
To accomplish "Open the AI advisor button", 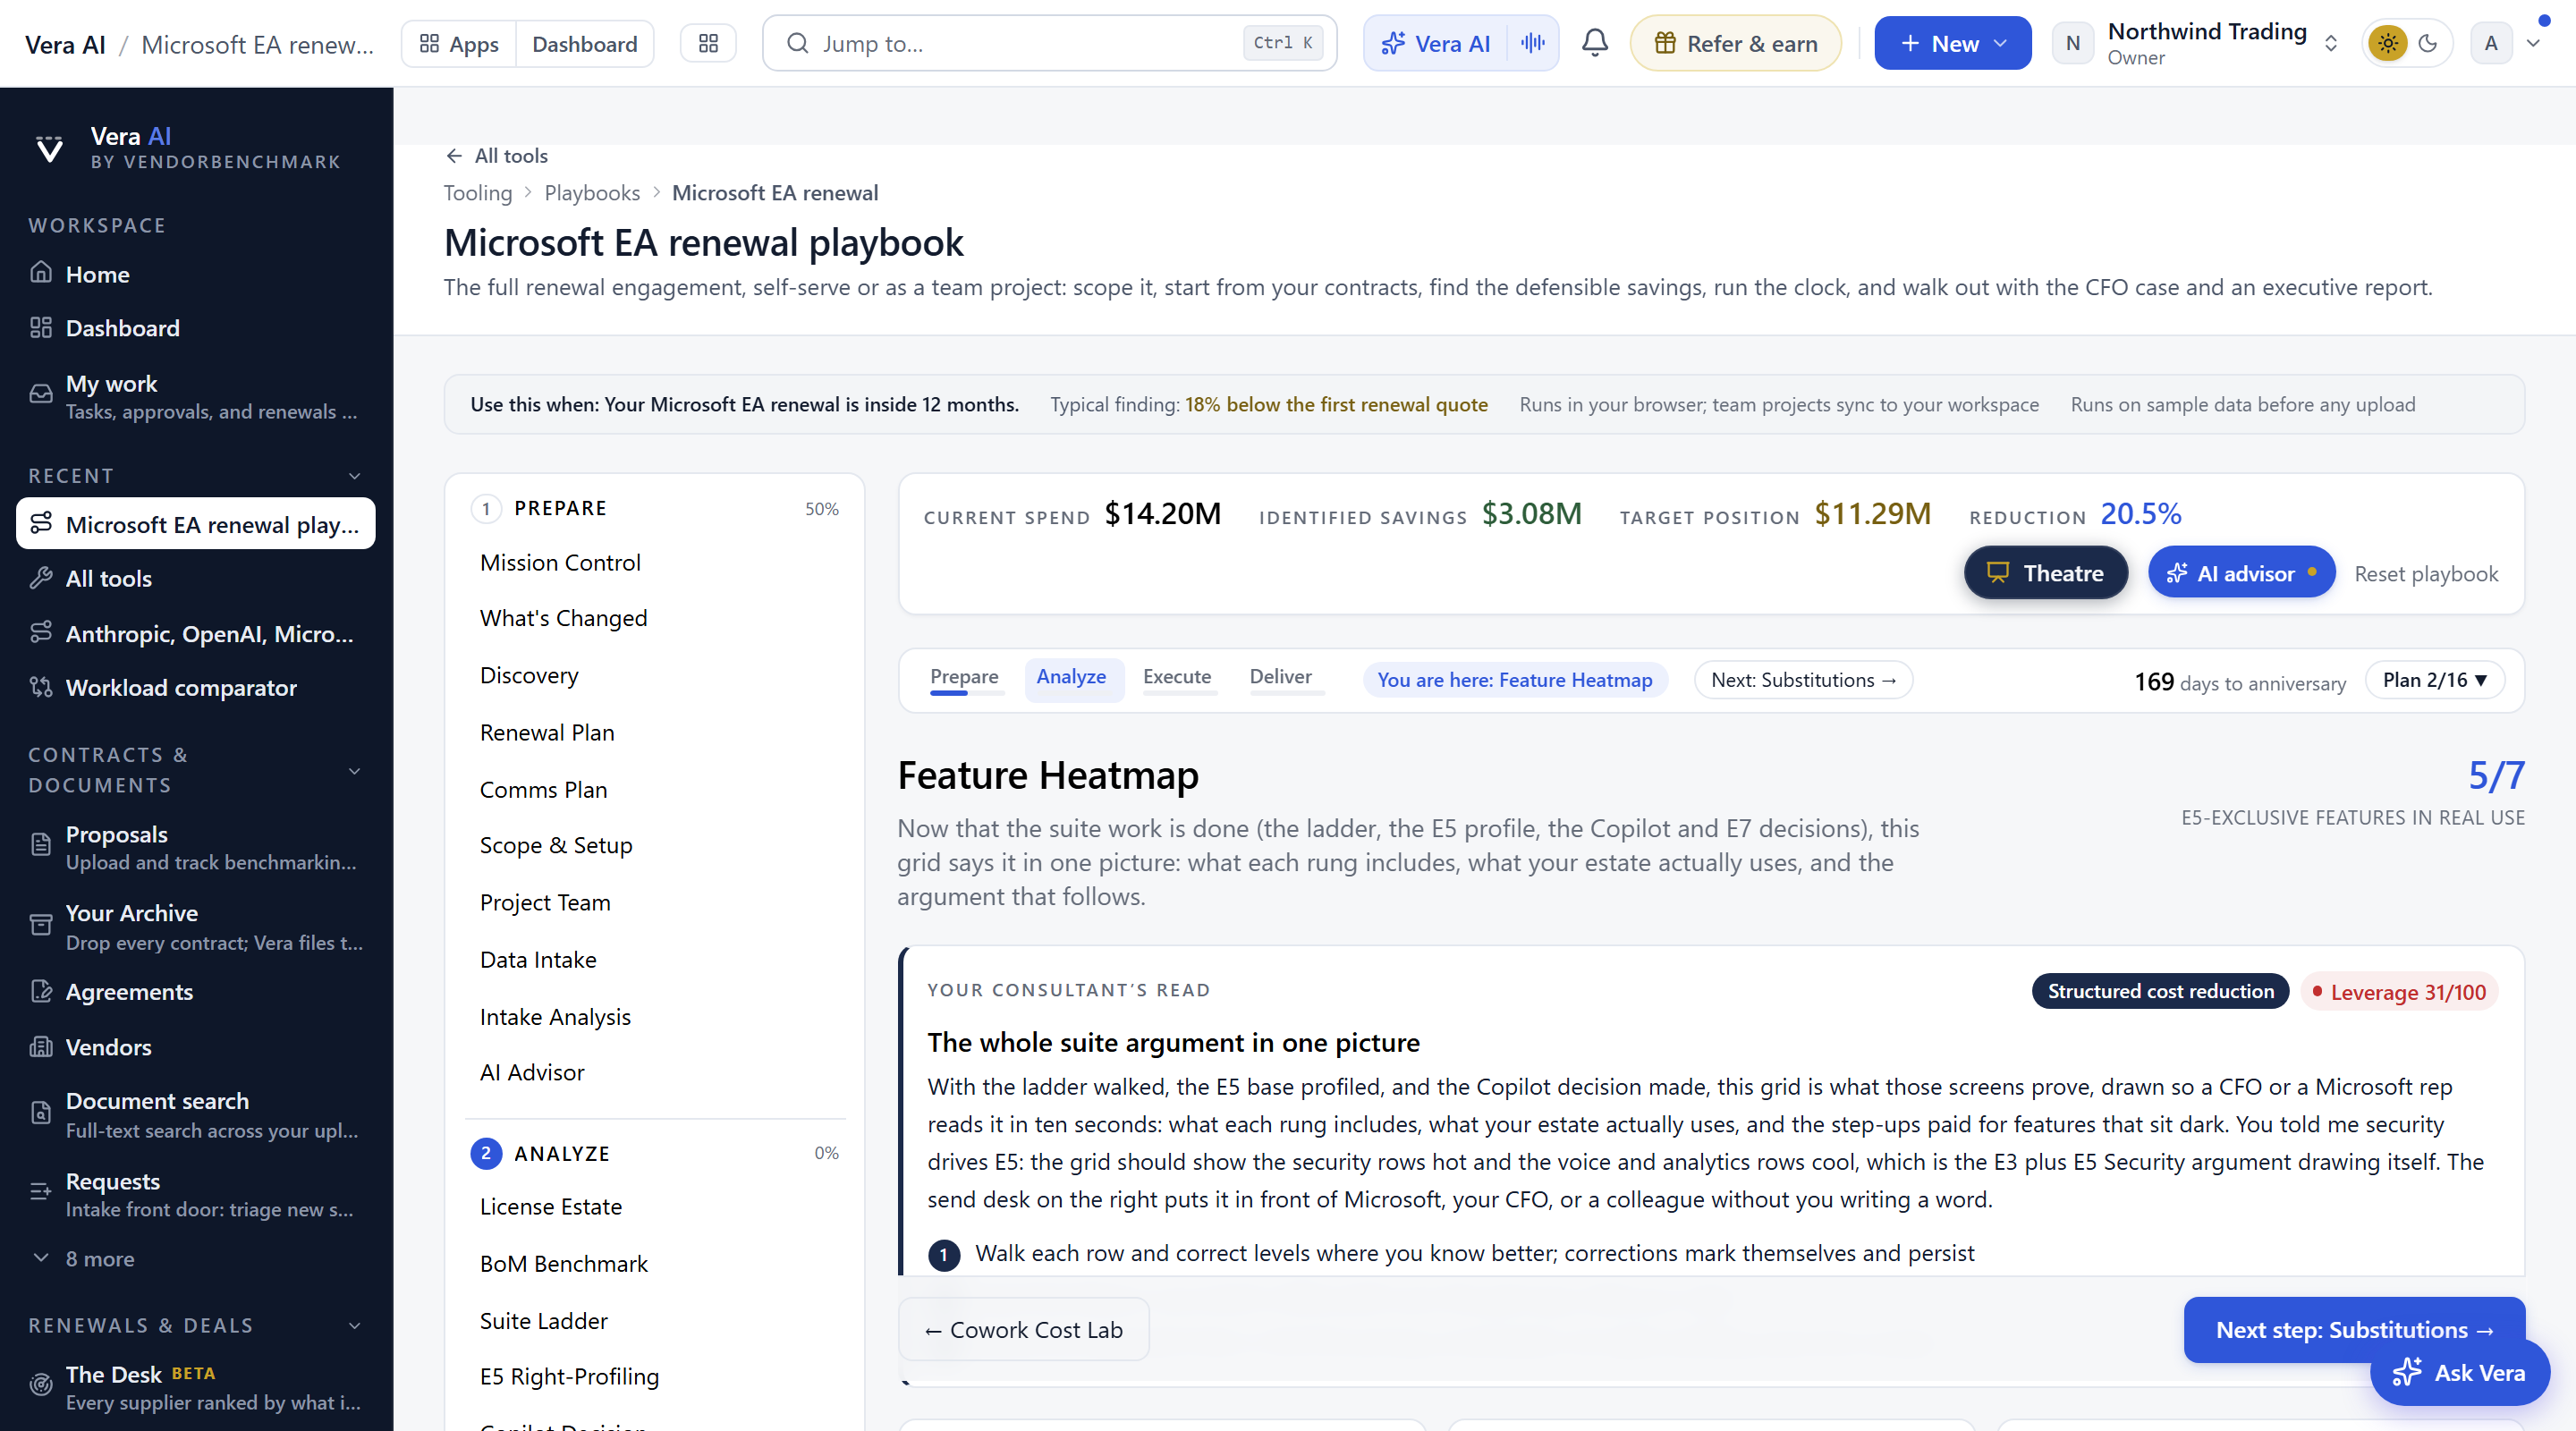I will pyautogui.click(x=2241, y=573).
